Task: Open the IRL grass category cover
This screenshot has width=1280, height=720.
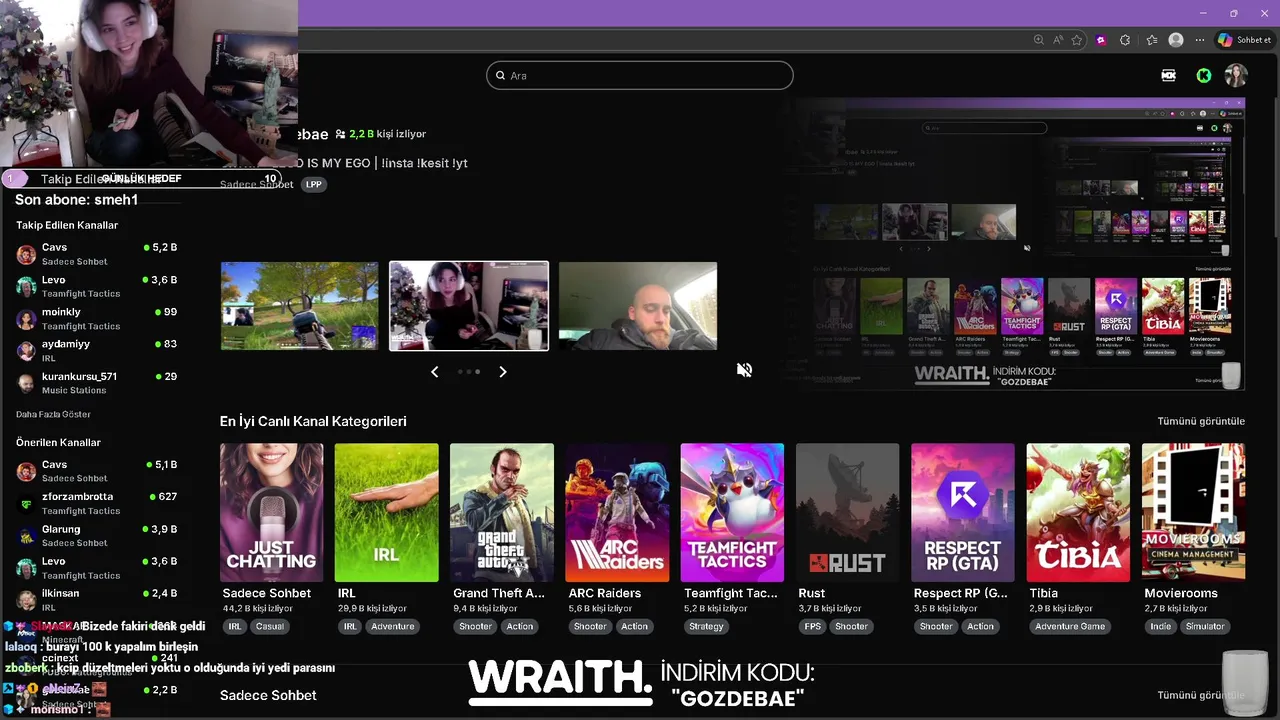Action: (x=387, y=512)
